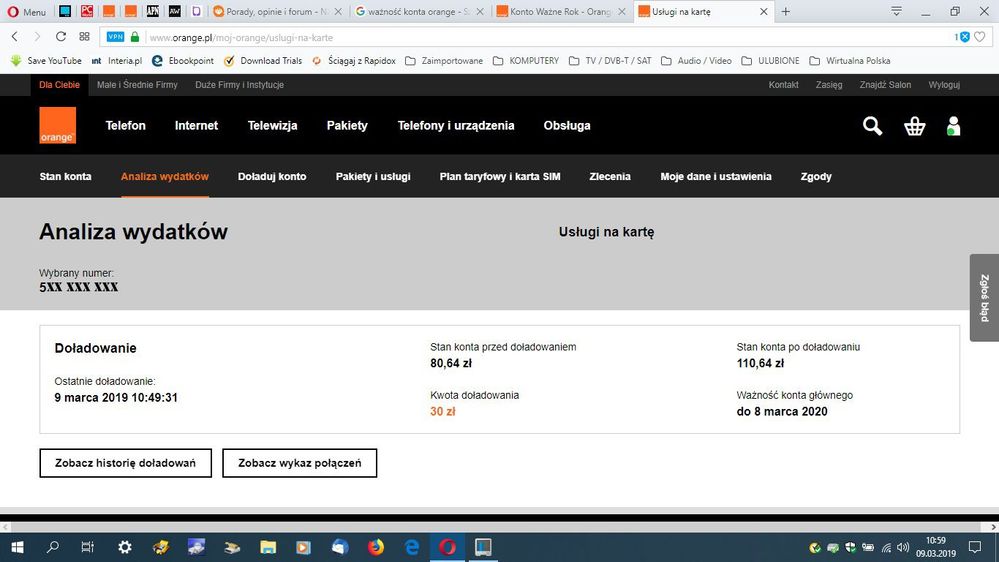999x562 pixels.
Task: Toggle the VPN badge in address bar
Action: tap(115, 37)
